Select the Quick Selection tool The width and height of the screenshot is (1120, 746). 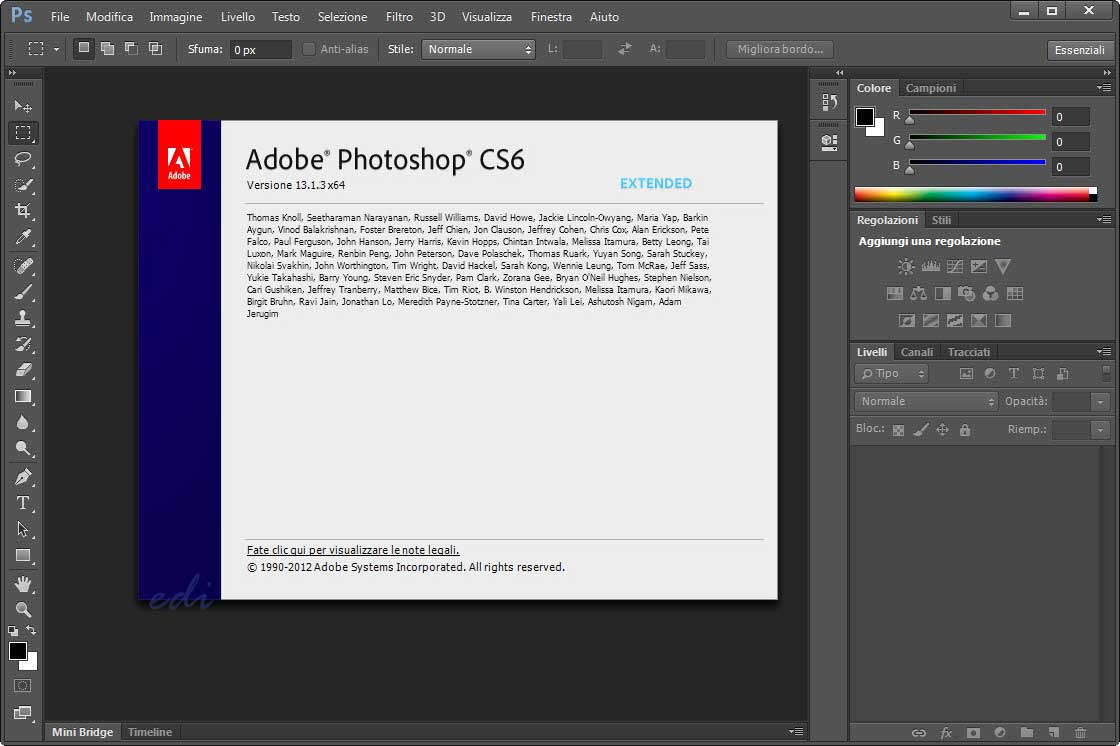(23, 185)
